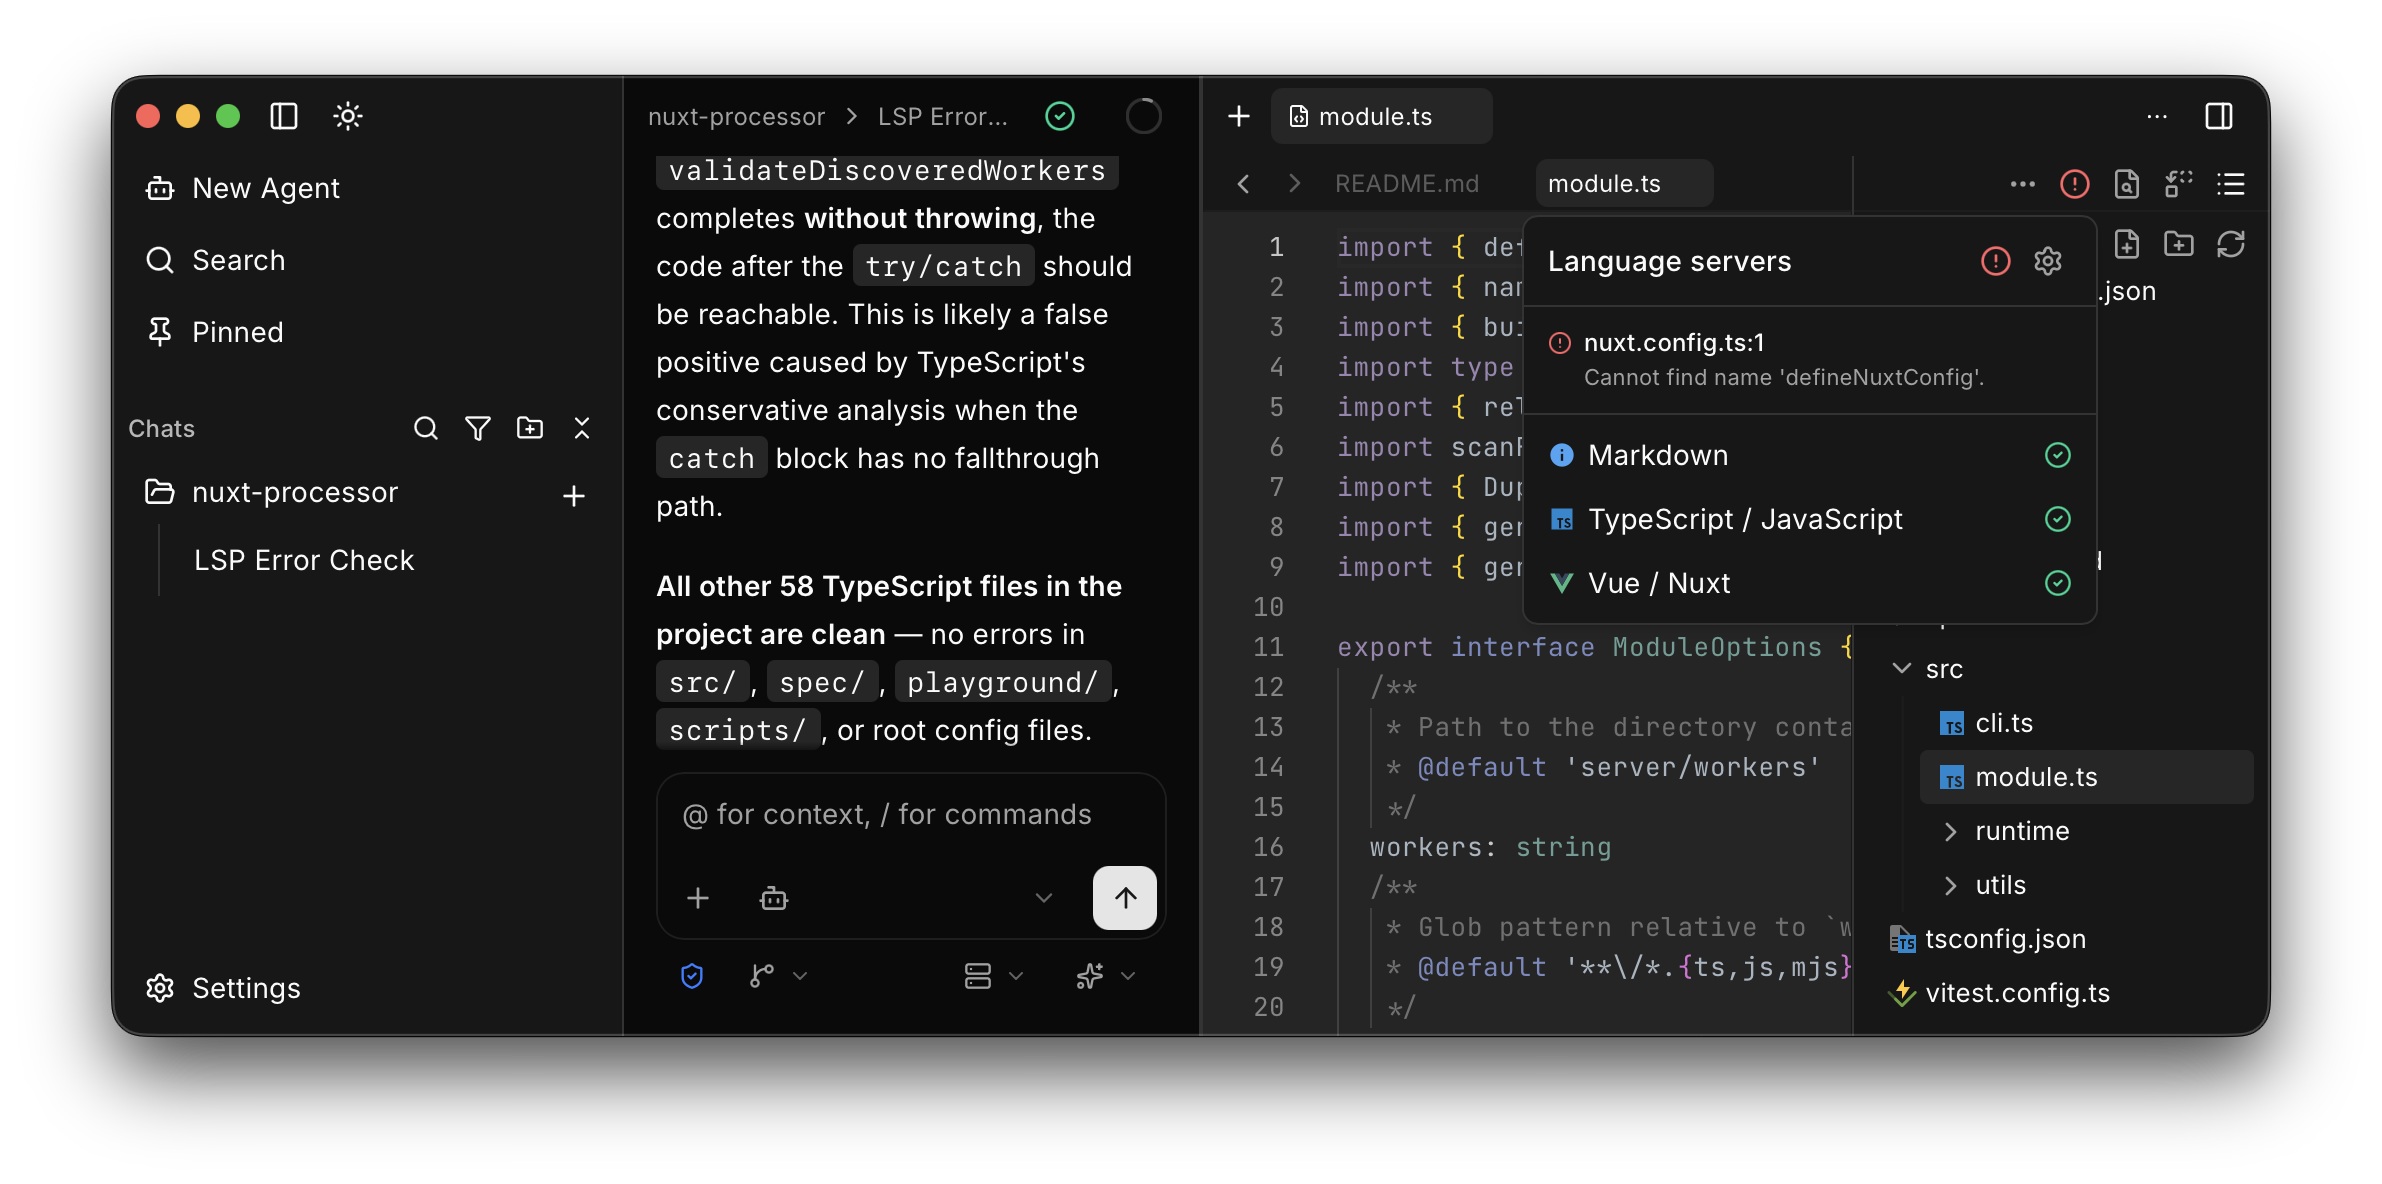Toggle the left sidebar panel icon
The height and width of the screenshot is (1184, 2382).
(284, 116)
